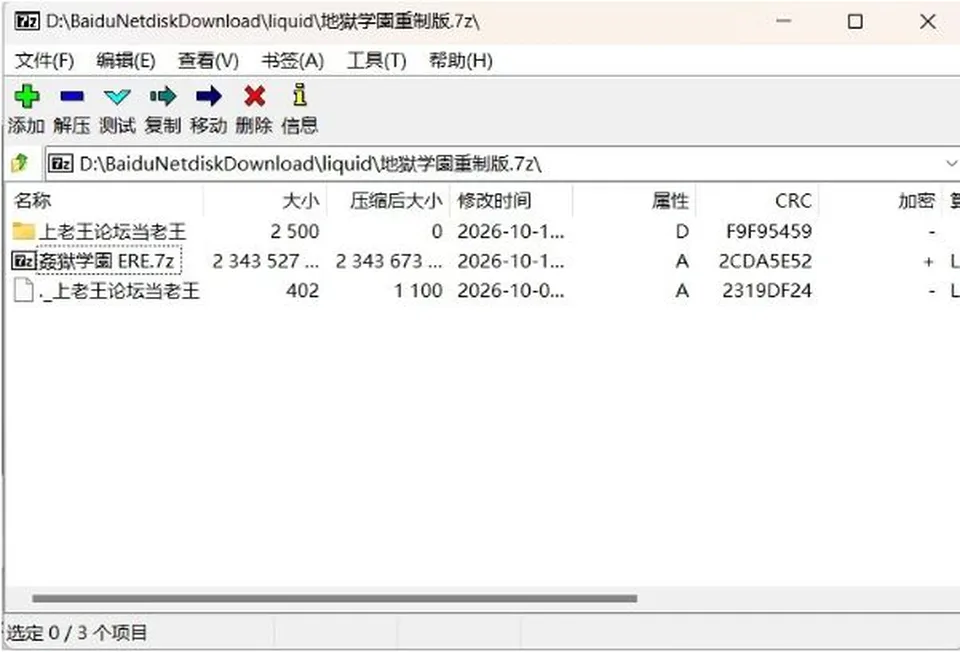Viewport: 960px width, 652px height.
Task: Expand the address bar path dropdown
Action: point(951,163)
